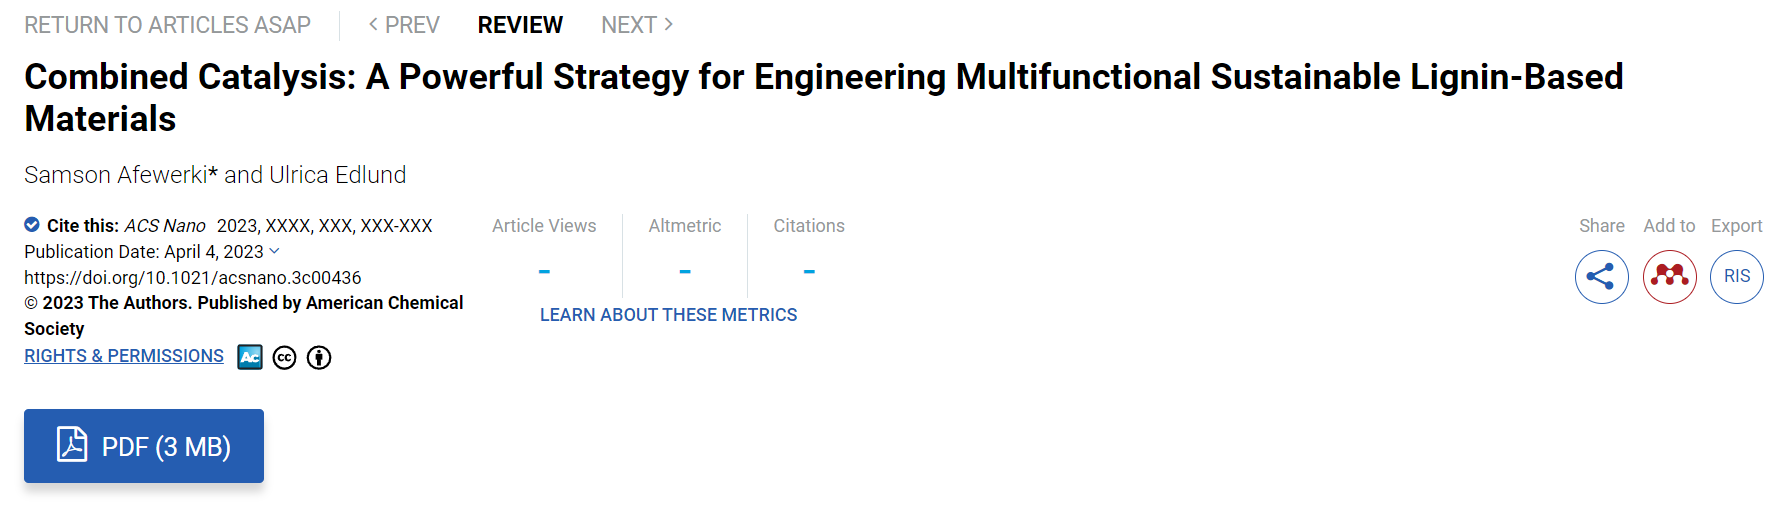Expand the Publication Date chevron
This screenshot has width=1784, height=523.
(275, 251)
